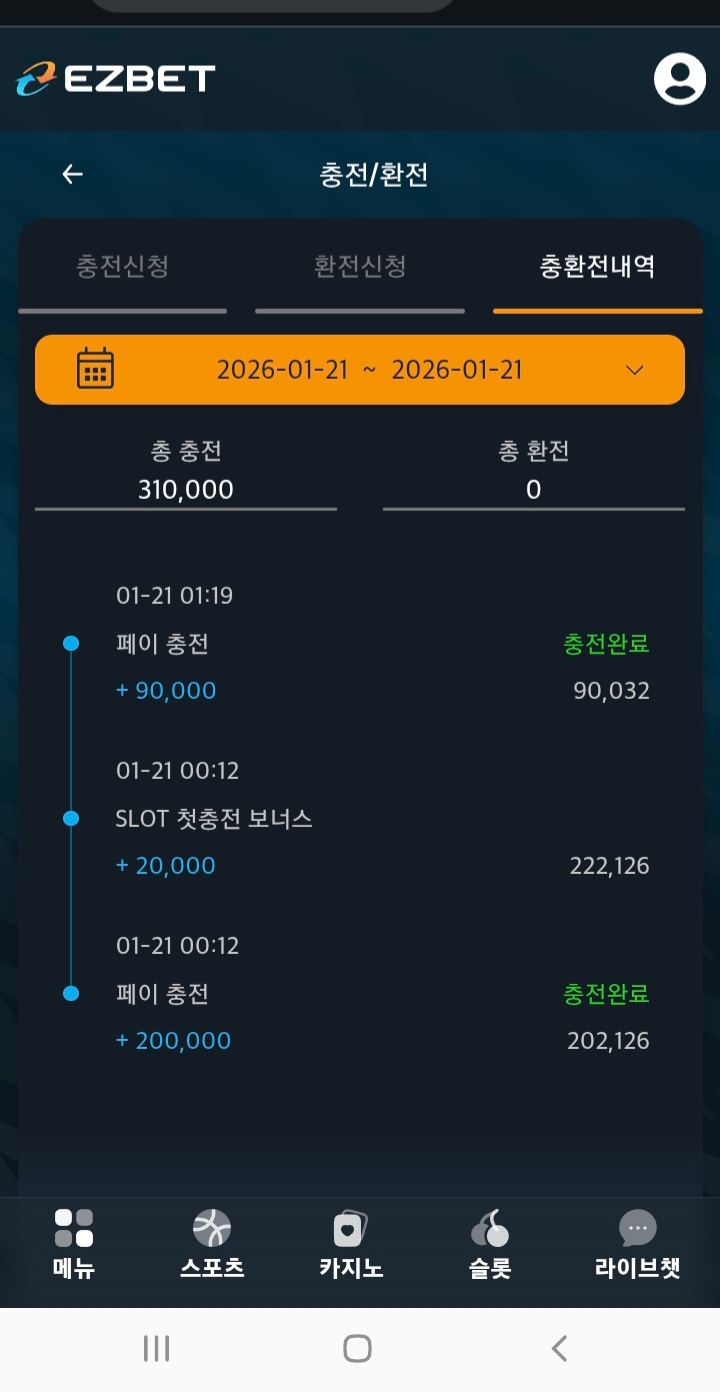Open 라이브챗 live chat
Screen dimensions: 720x1392
pos(637,1244)
